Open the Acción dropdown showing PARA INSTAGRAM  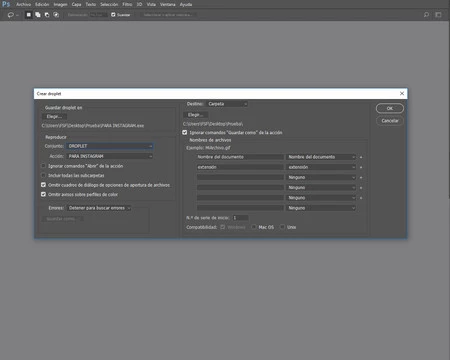pyautogui.click(x=109, y=156)
